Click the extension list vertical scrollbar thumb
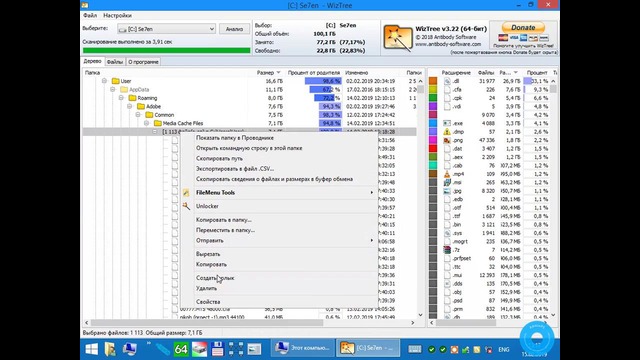The image size is (640, 360). coord(553,88)
